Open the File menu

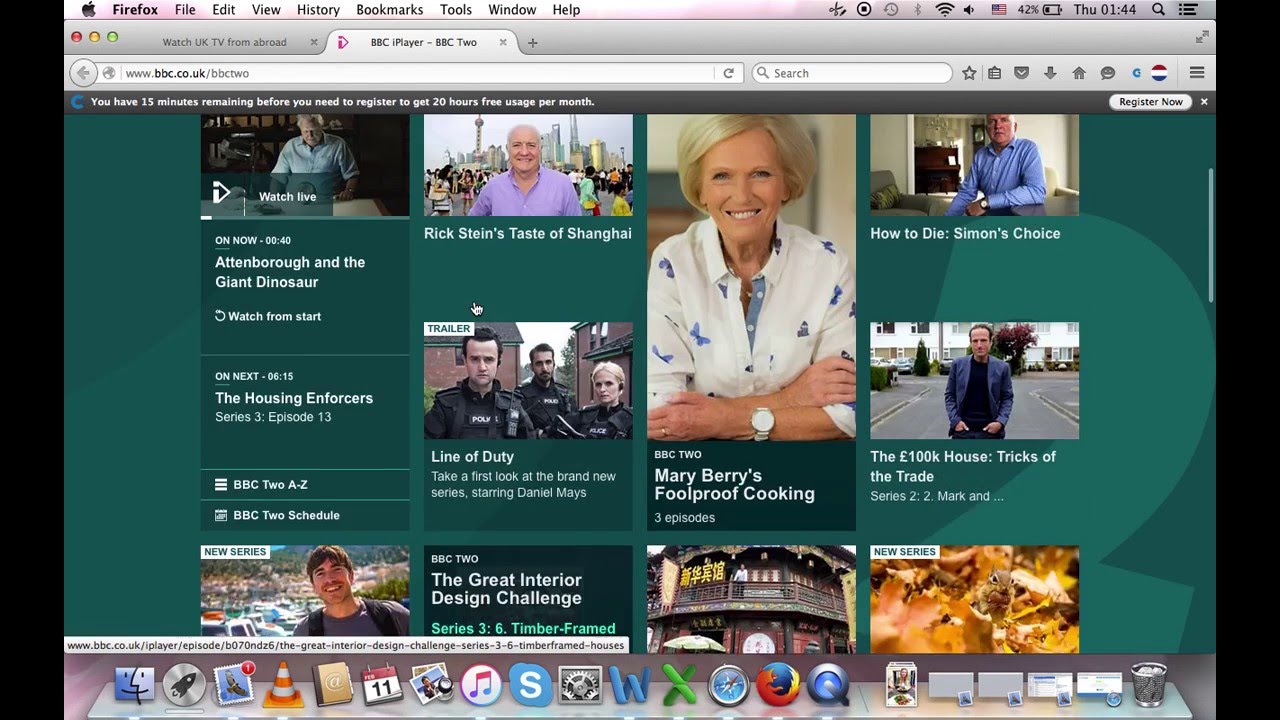(185, 9)
